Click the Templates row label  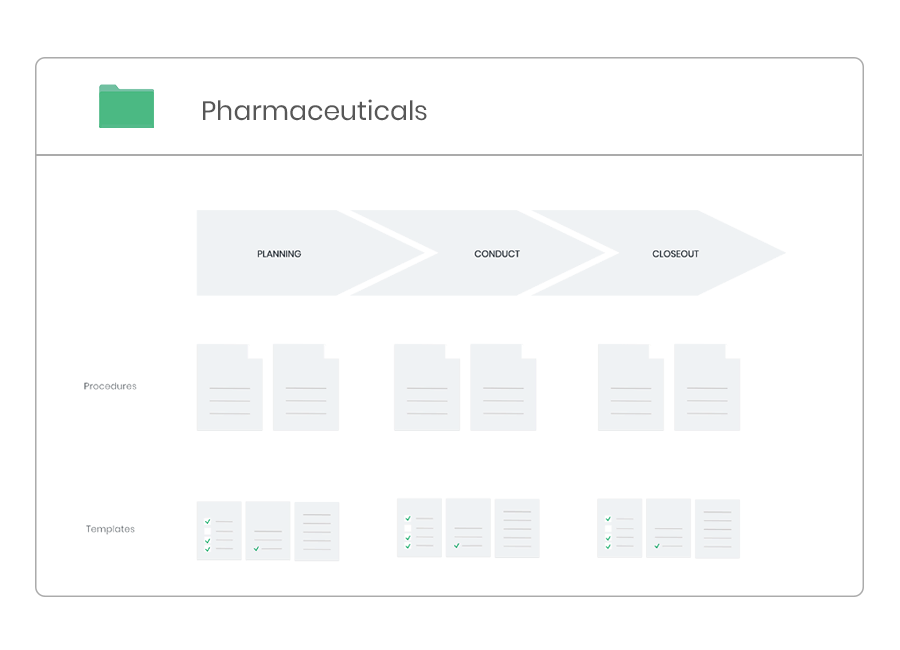tap(110, 529)
